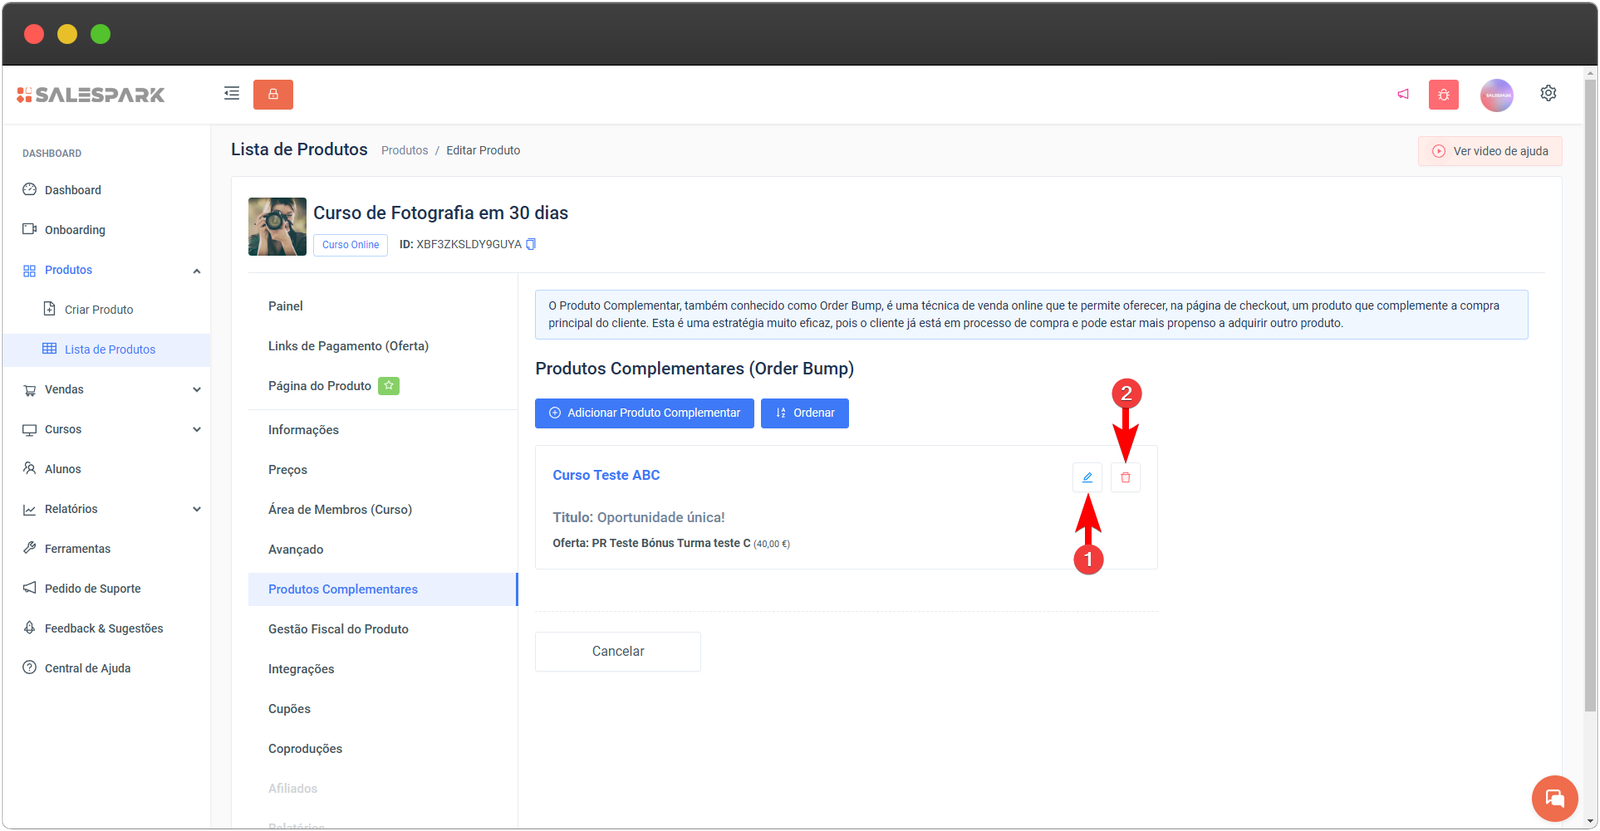Expand the Vendas sidebar menu
The height and width of the screenshot is (831, 1600).
tap(196, 390)
